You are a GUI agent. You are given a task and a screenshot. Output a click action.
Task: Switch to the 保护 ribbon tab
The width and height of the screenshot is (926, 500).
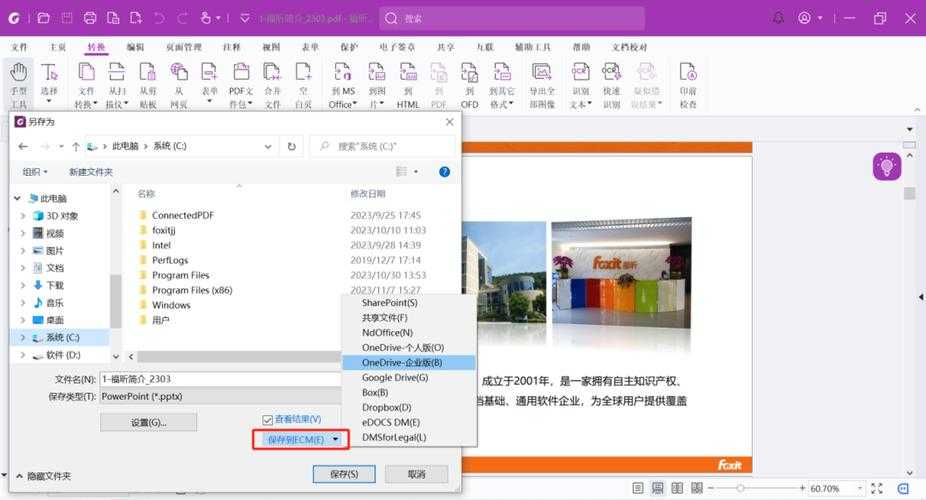click(x=349, y=47)
